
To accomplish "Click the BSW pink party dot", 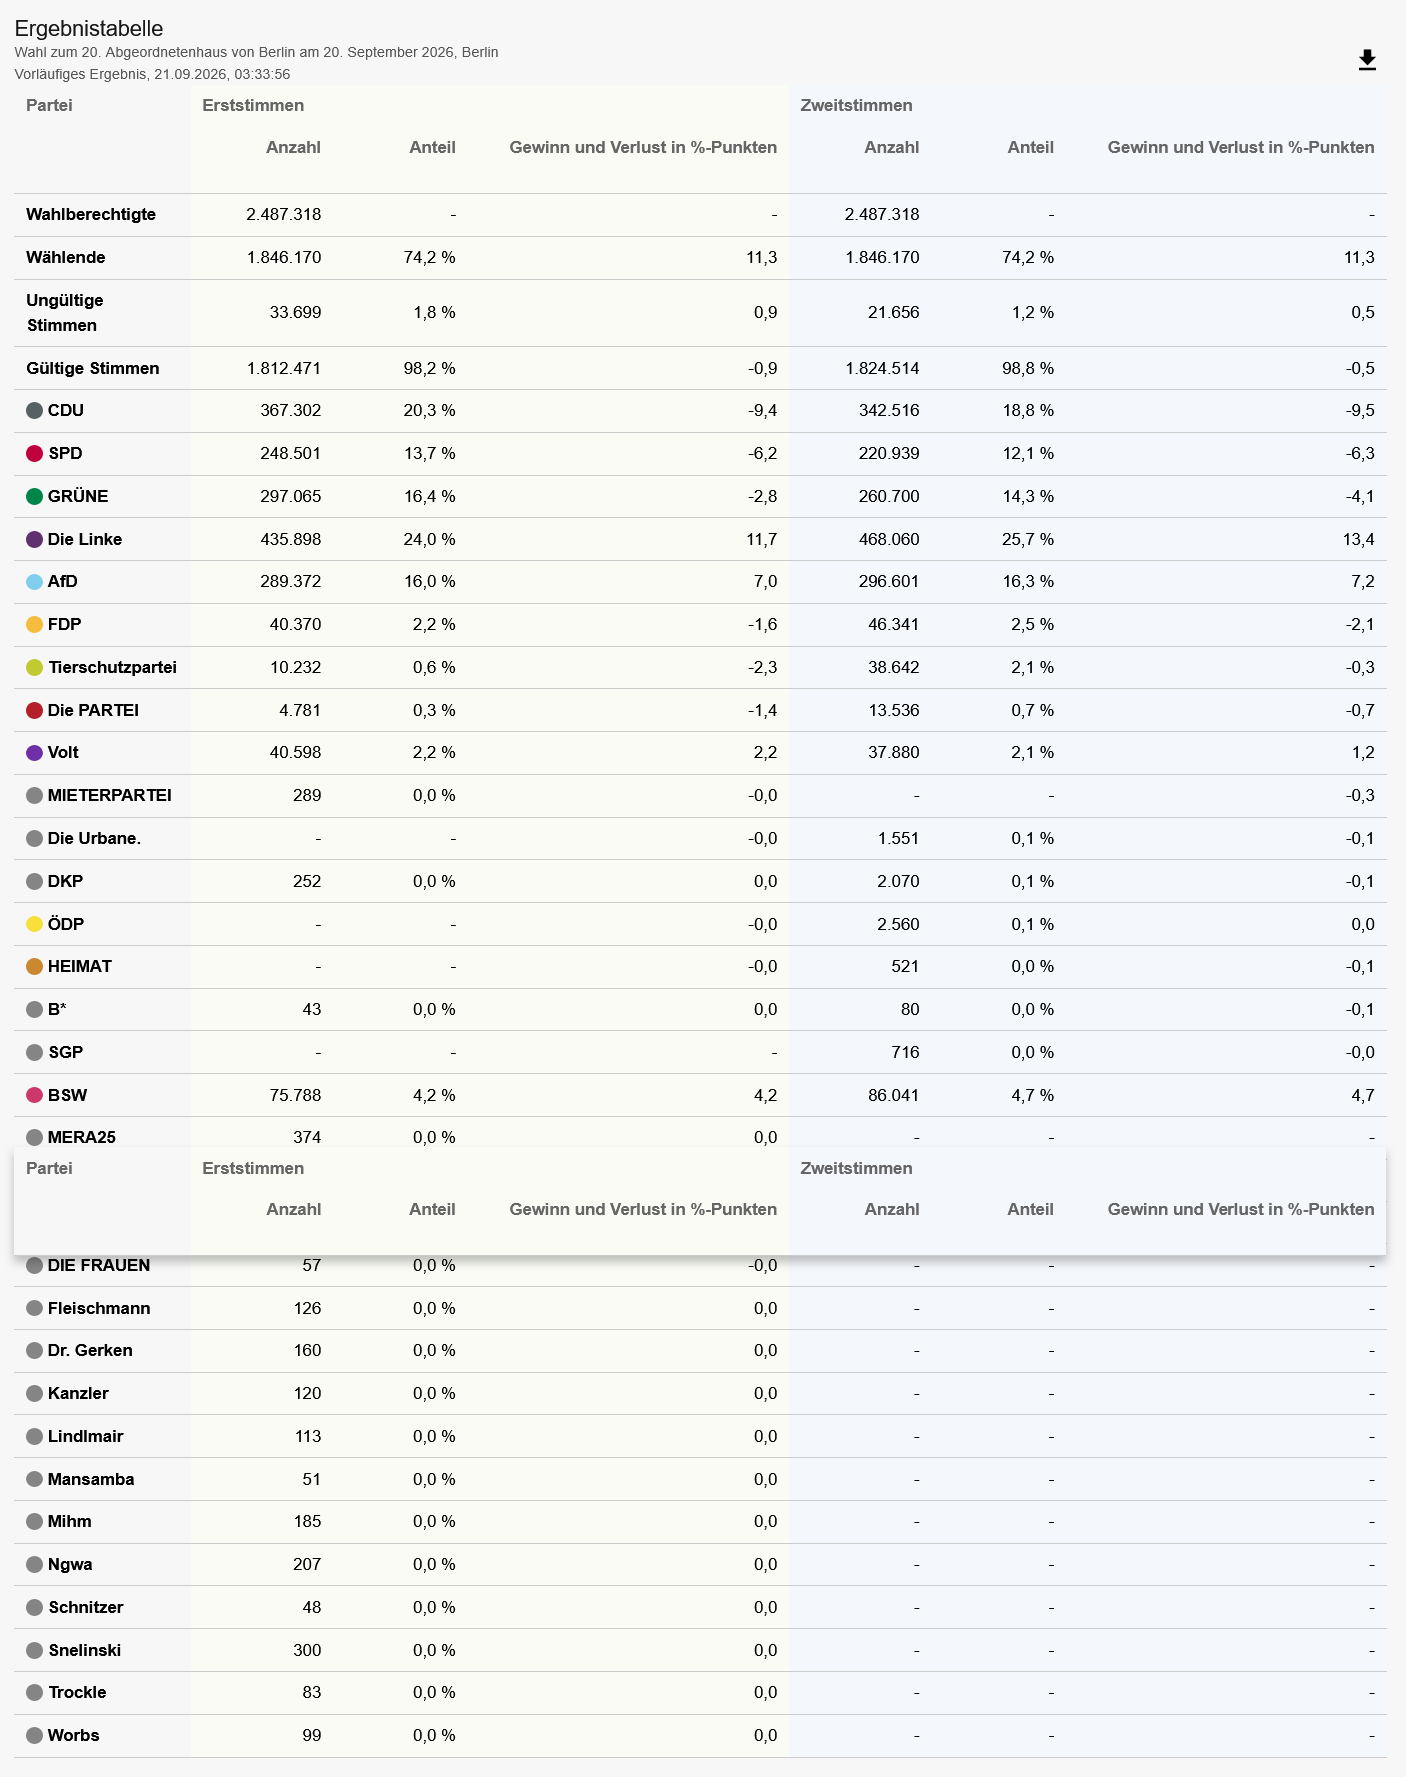I will tap(34, 1096).
